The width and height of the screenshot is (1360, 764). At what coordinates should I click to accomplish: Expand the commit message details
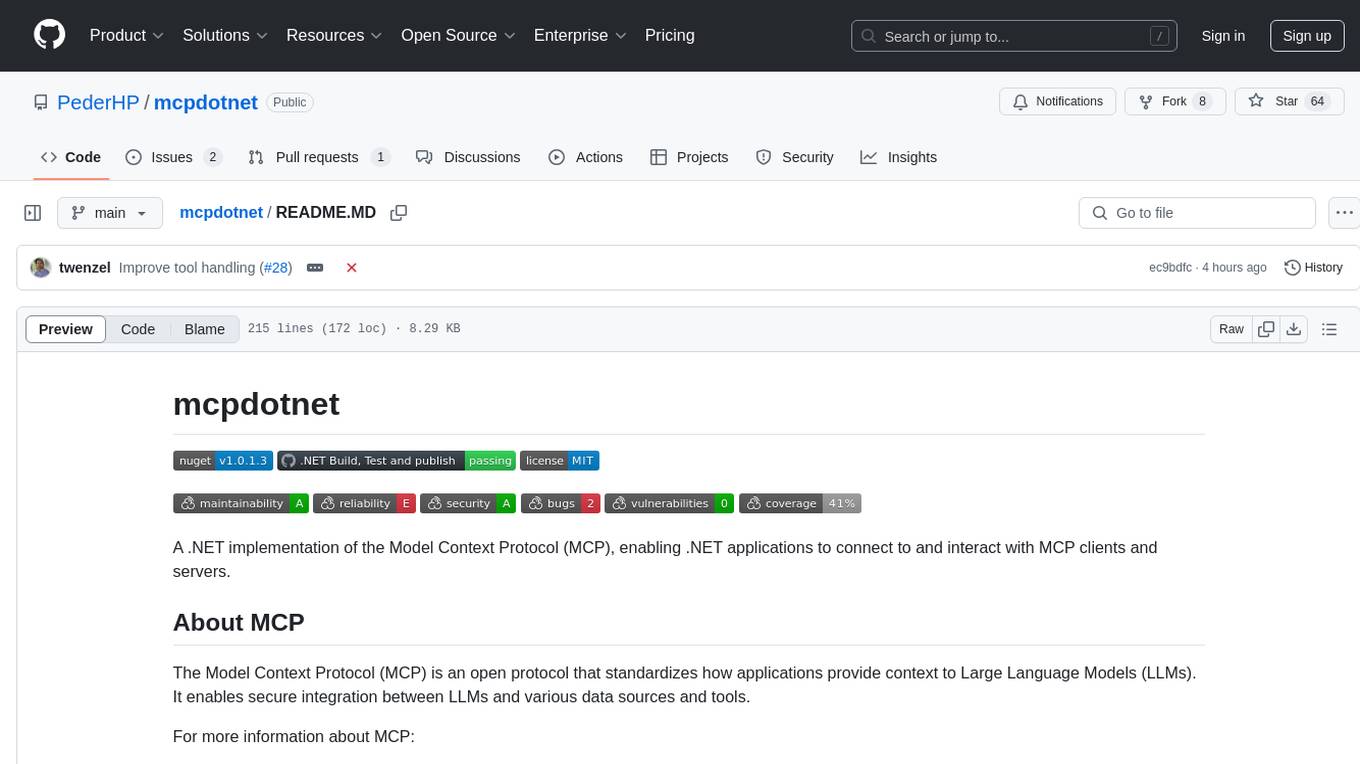315,268
